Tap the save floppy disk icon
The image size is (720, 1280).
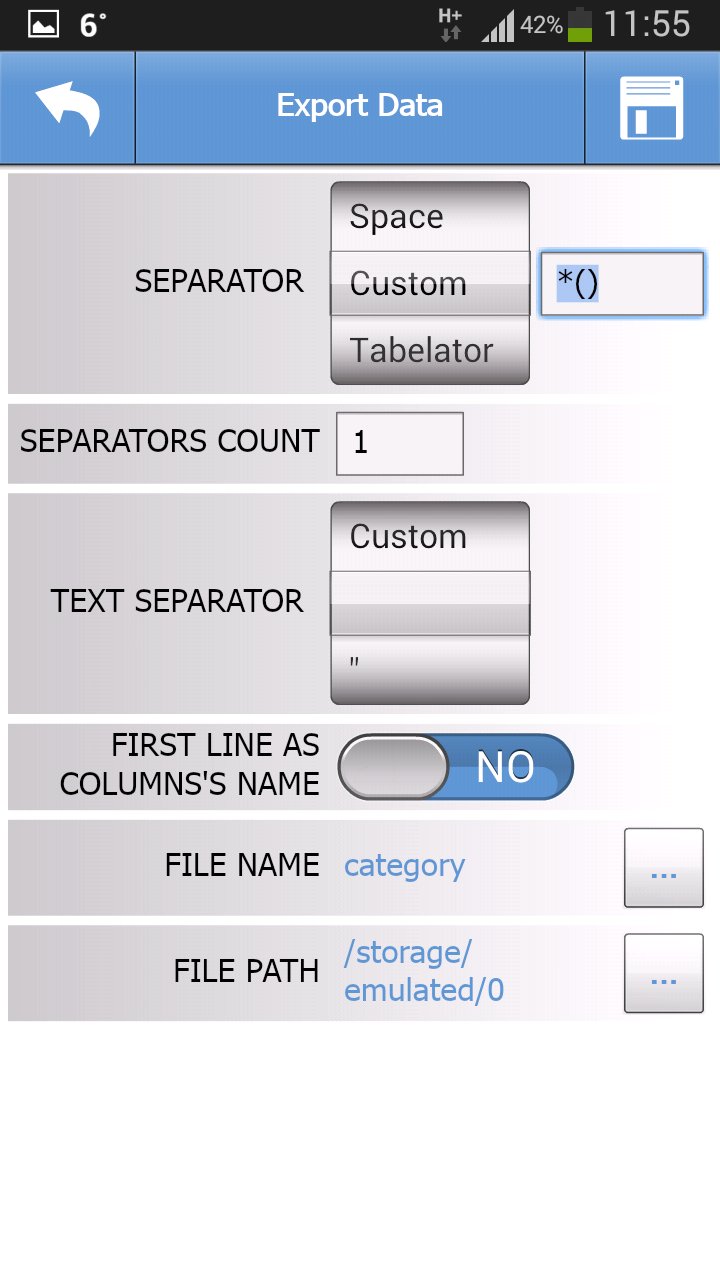652,108
